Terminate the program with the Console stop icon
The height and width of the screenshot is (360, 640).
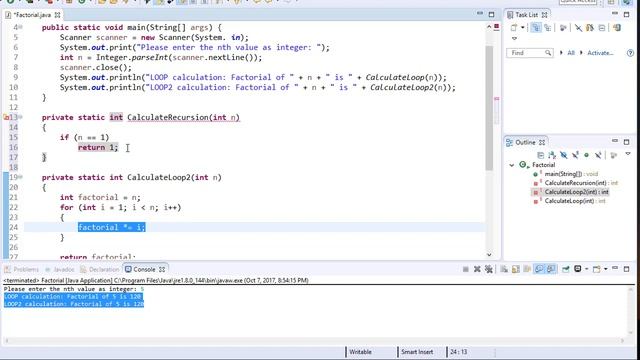pyautogui.click(x=465, y=269)
